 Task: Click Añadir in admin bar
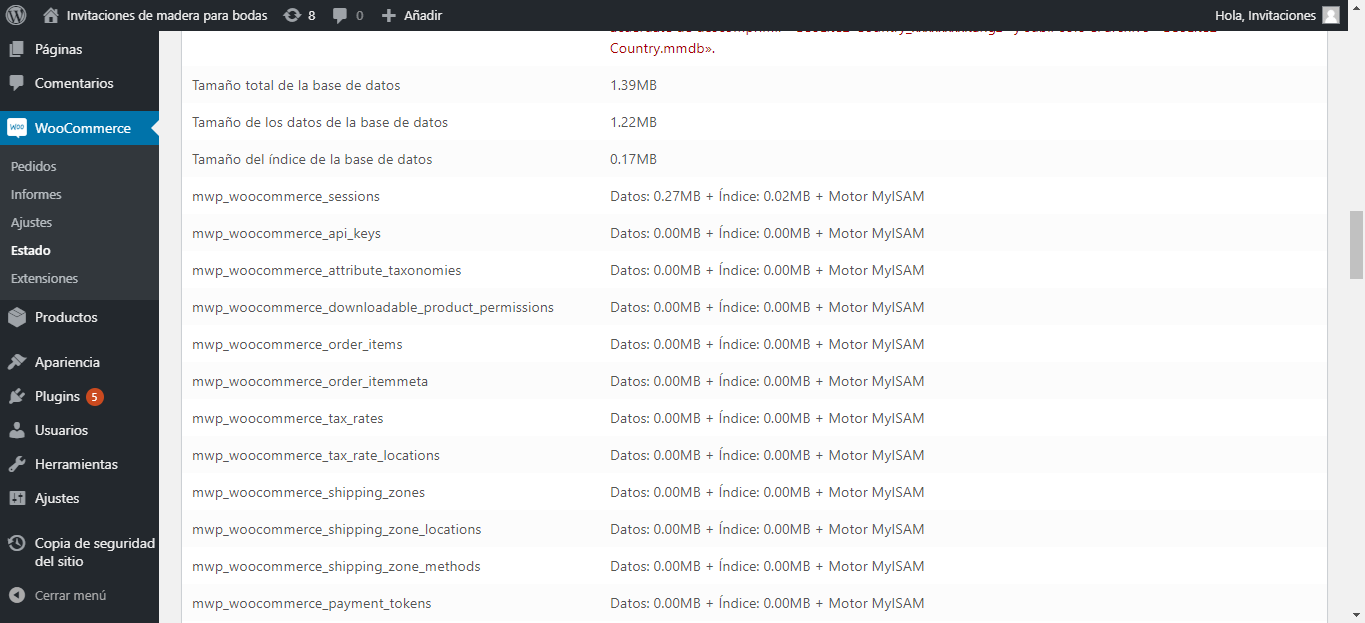tap(423, 15)
